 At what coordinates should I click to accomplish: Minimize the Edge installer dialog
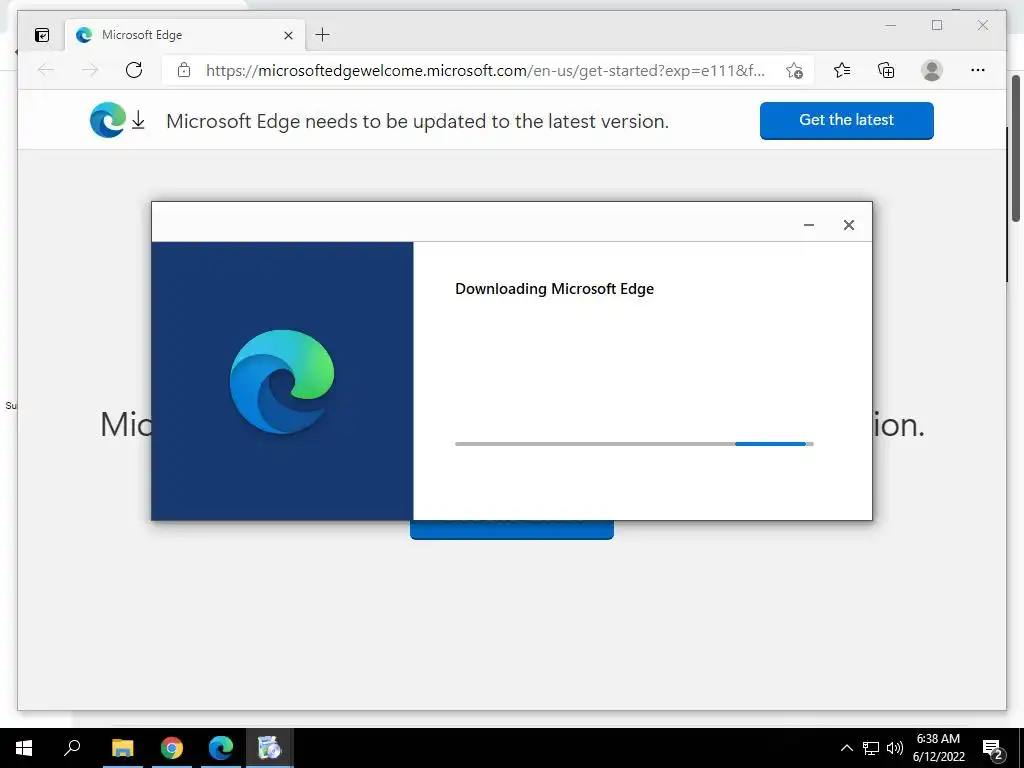click(x=808, y=225)
